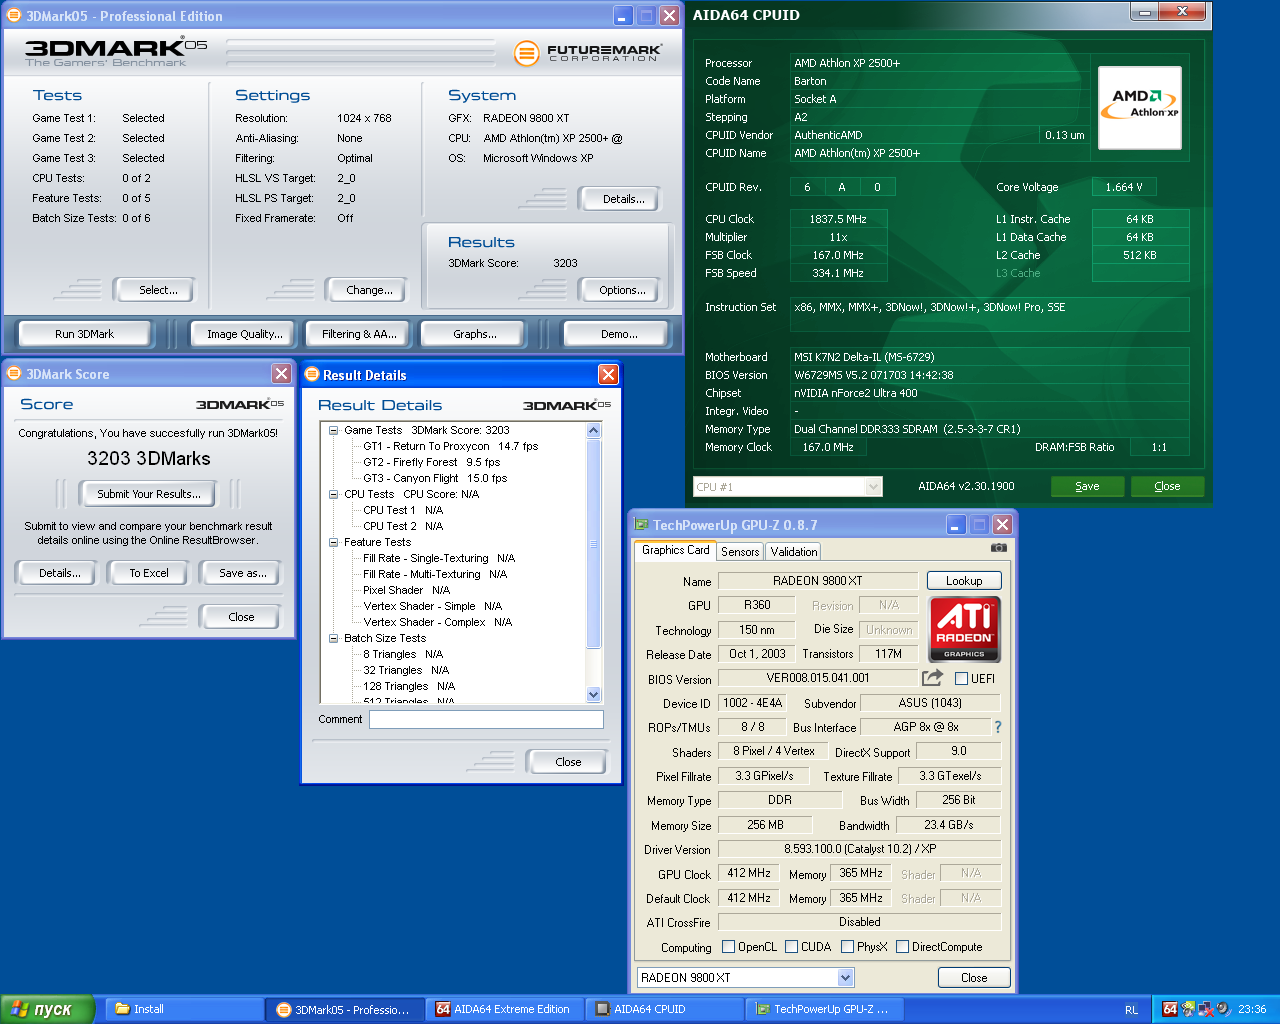Click the Lookup button in GPU-Z
Screen dimensions: 1280x1024
click(x=964, y=581)
